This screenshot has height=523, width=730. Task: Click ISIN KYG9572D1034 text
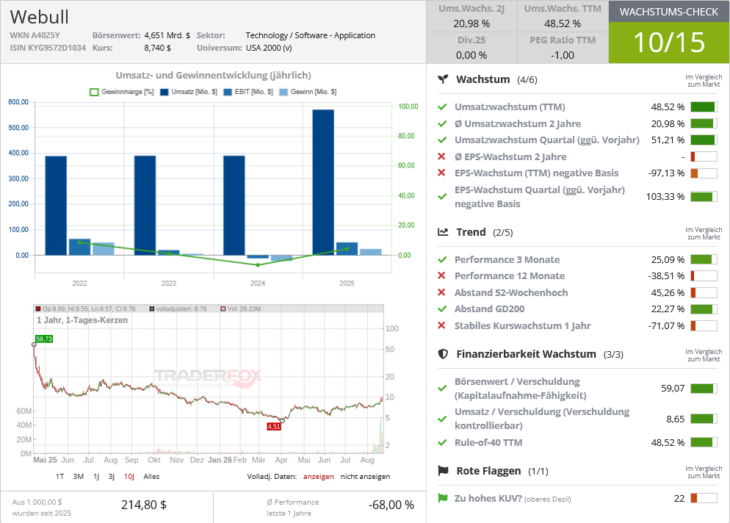pos(48,48)
